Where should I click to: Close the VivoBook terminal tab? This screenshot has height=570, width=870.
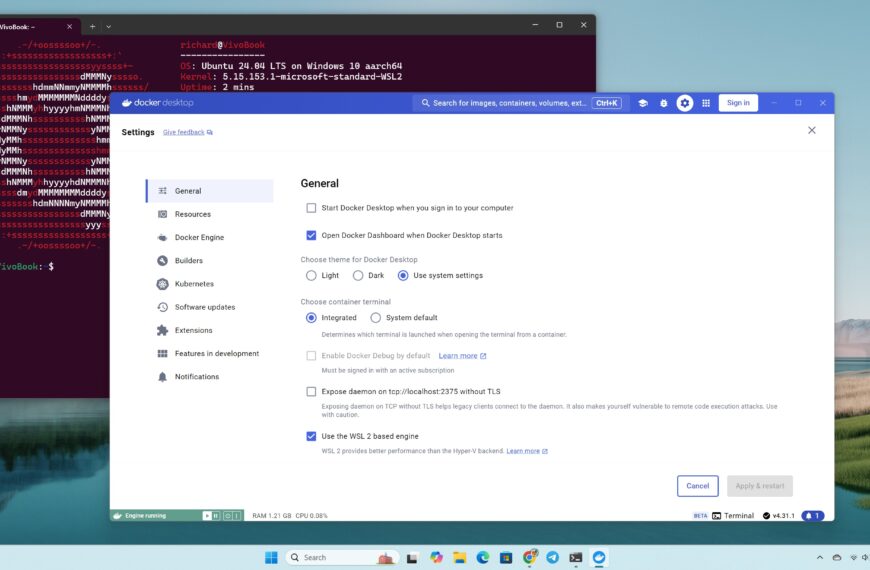[x=69, y=26]
